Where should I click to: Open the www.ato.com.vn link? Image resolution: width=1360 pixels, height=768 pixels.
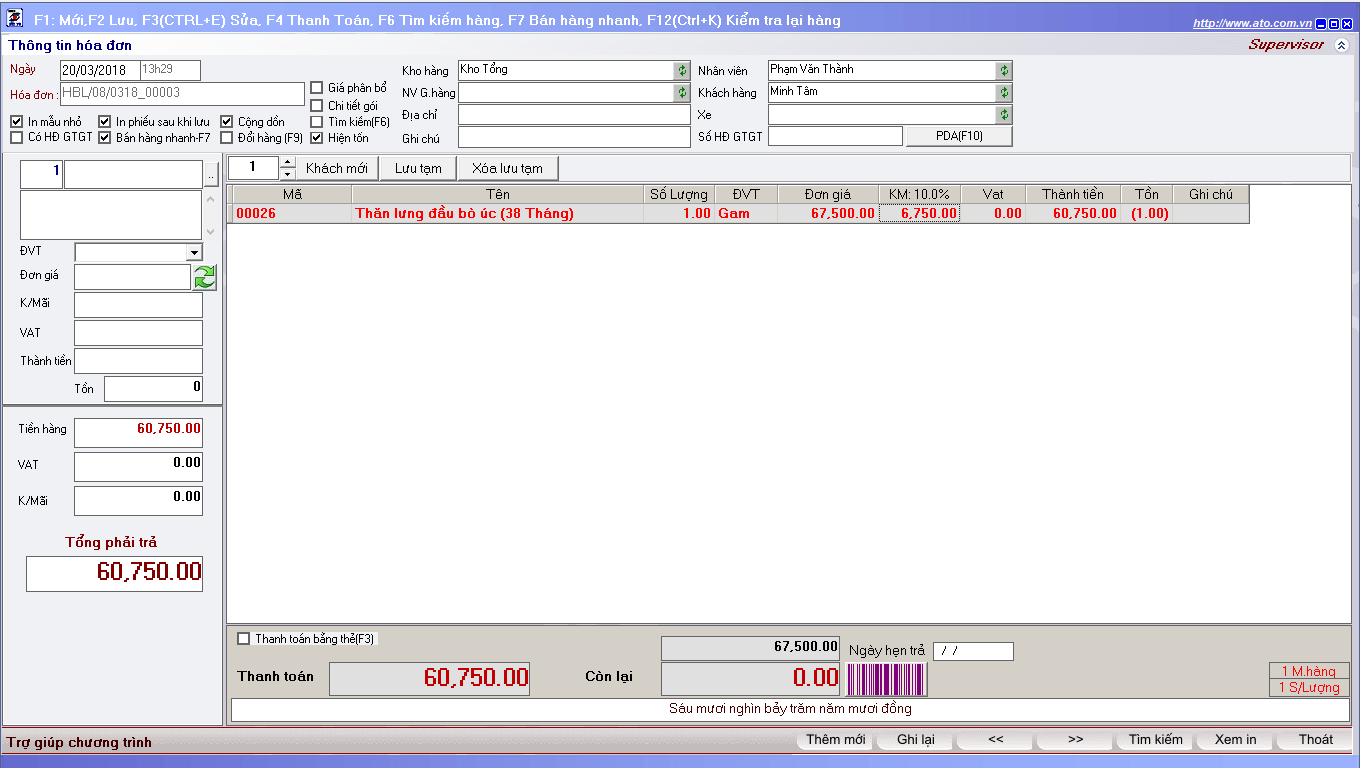tap(1252, 23)
